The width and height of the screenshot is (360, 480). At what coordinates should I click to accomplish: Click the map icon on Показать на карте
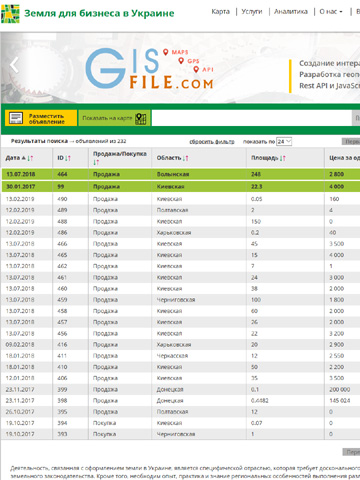pos(141,118)
